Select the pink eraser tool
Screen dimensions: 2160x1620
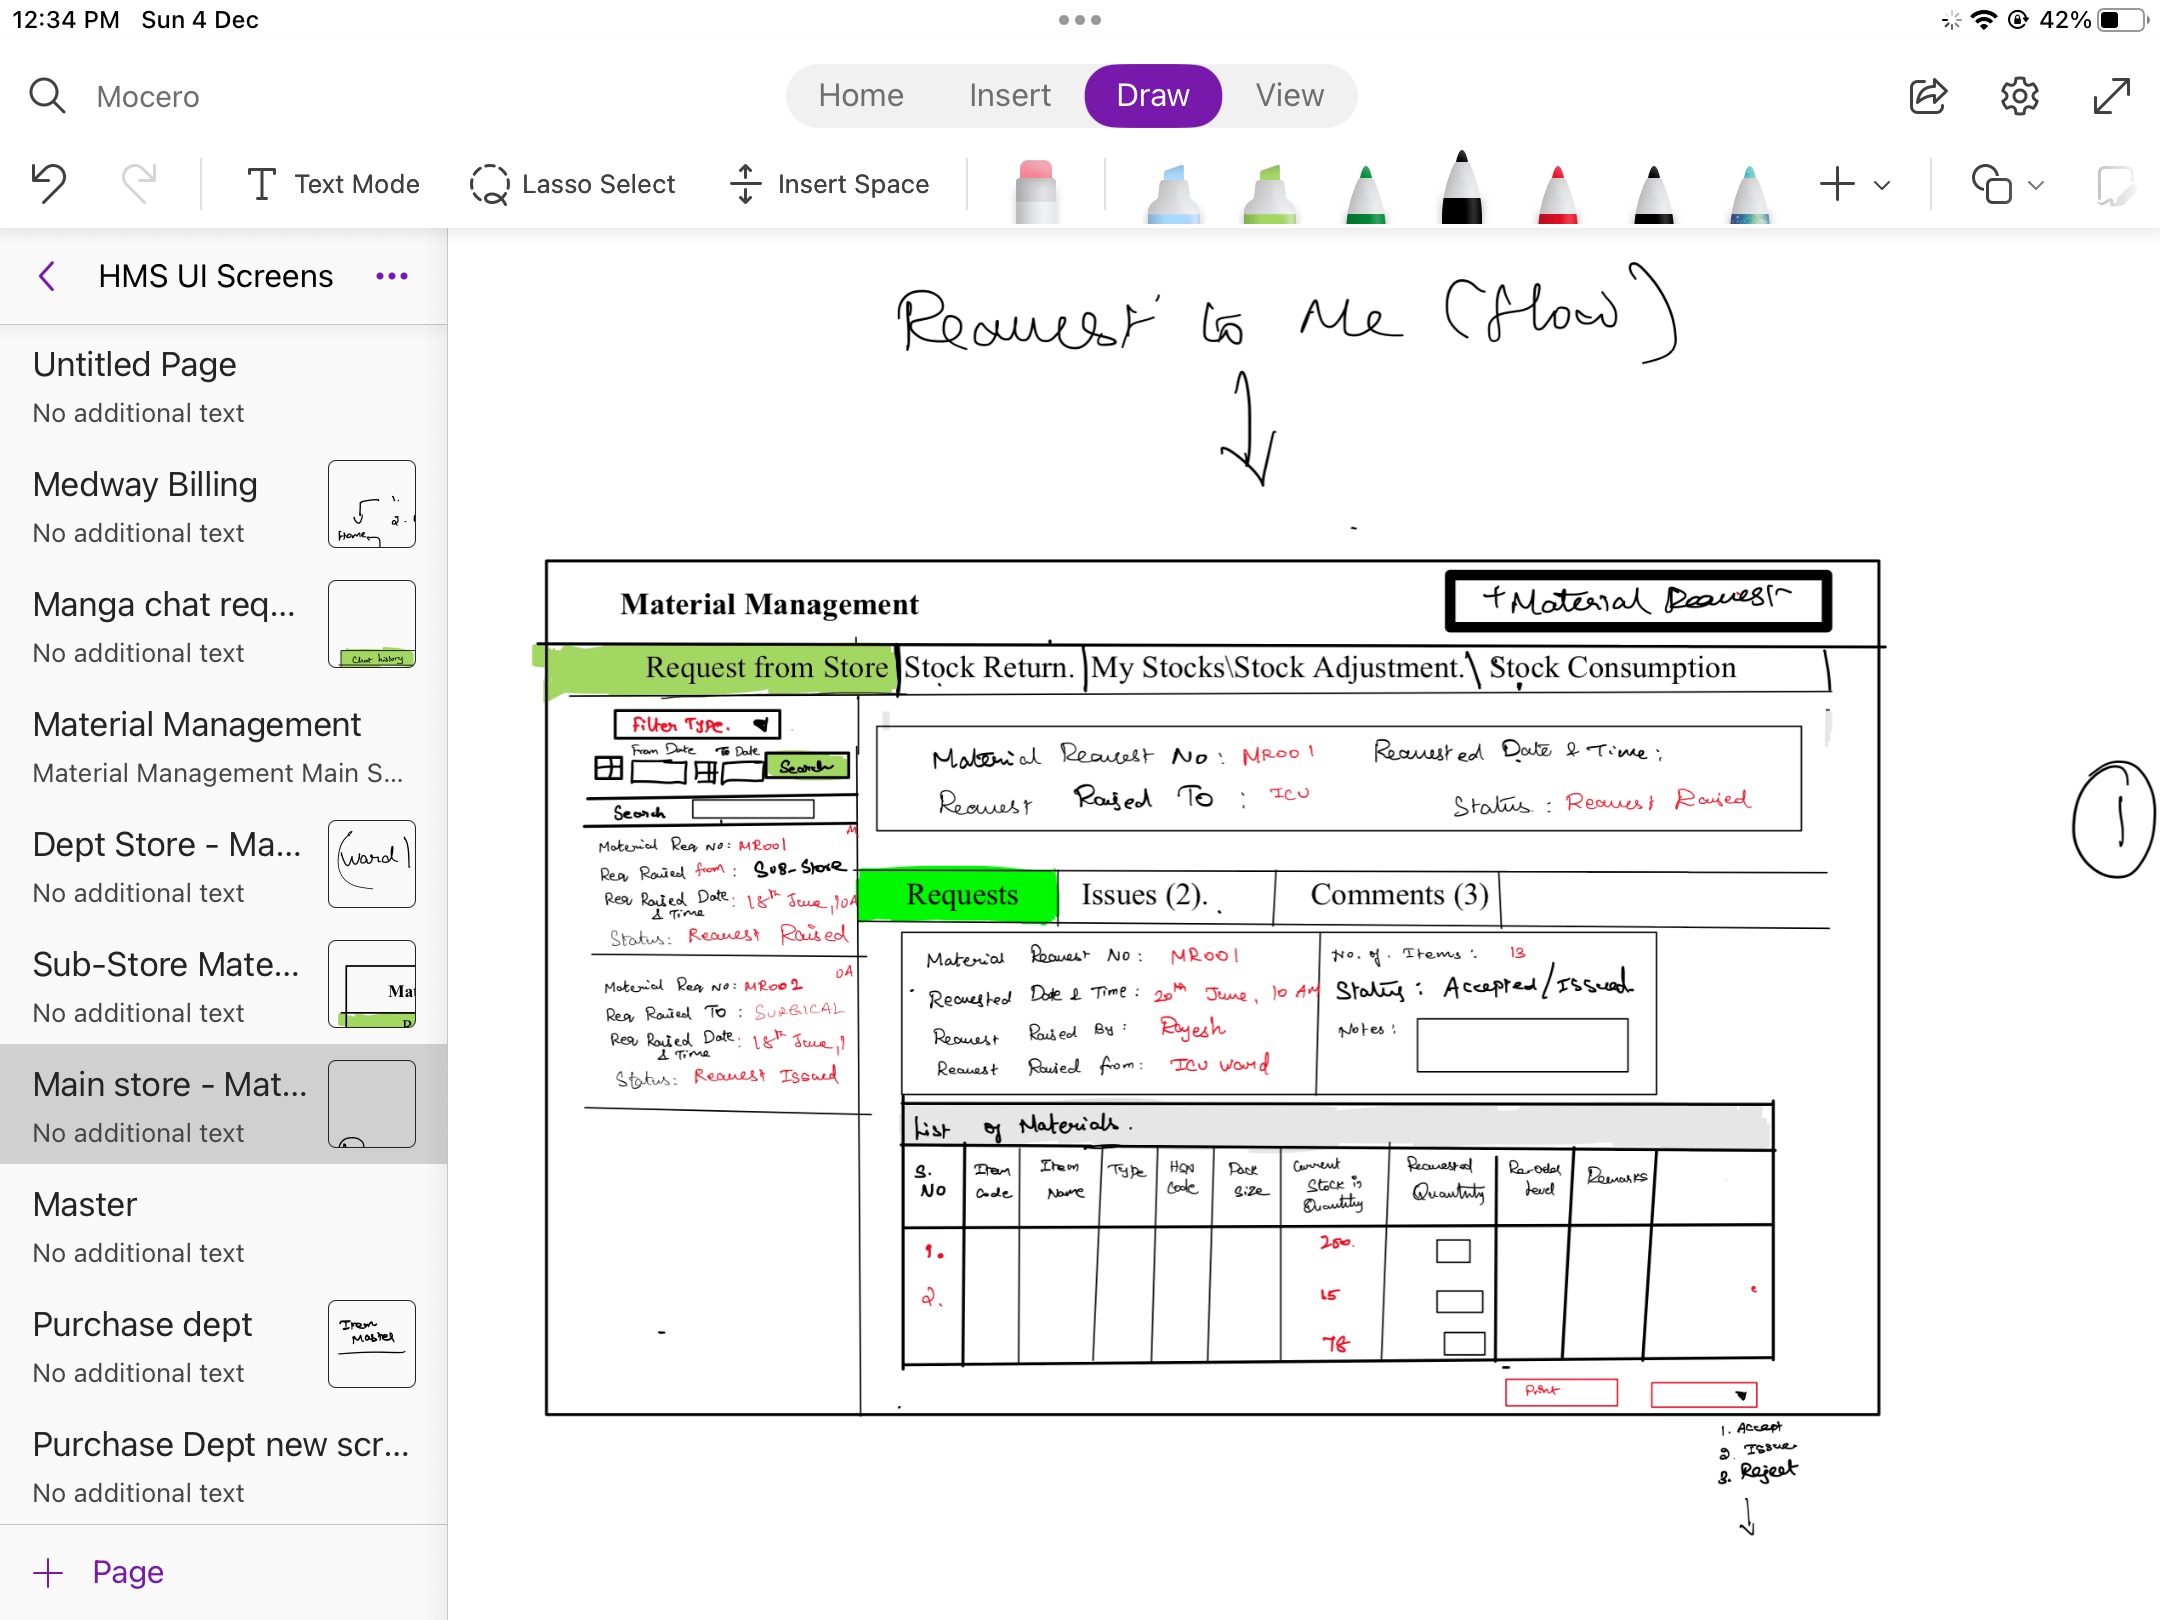[1035, 189]
